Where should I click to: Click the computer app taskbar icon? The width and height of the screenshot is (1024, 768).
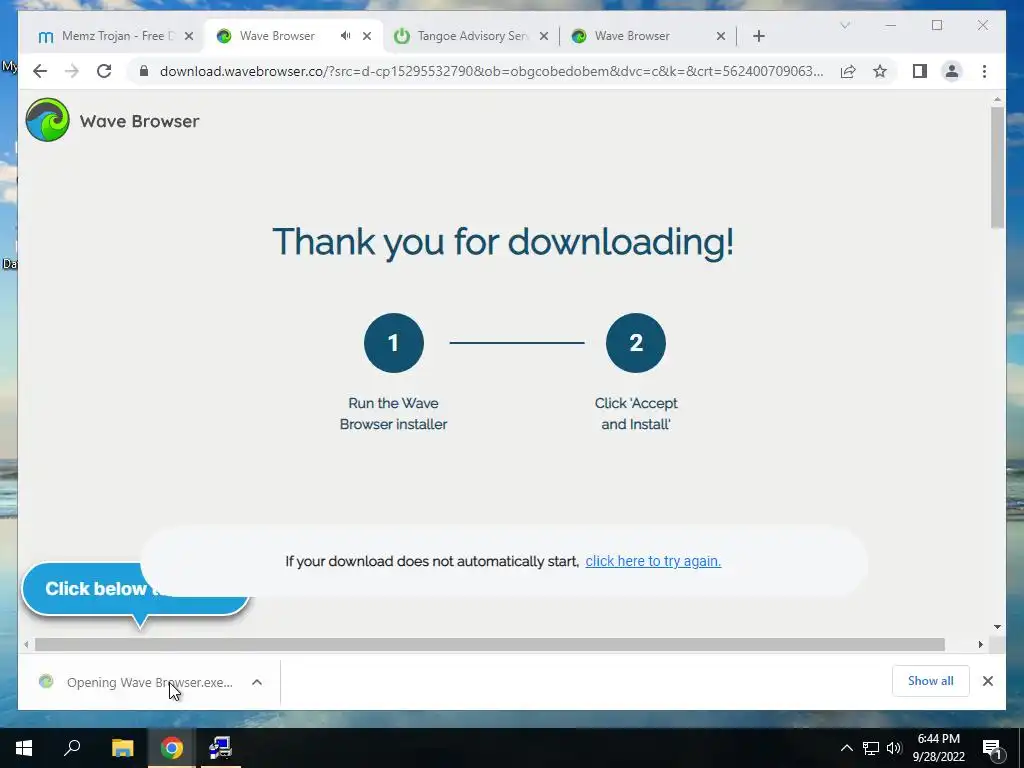point(220,748)
